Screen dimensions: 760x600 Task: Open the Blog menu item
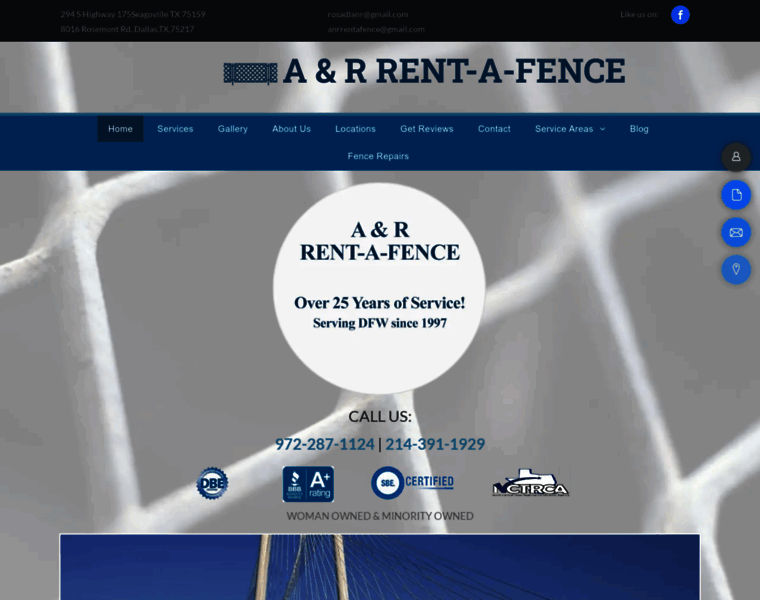639,129
